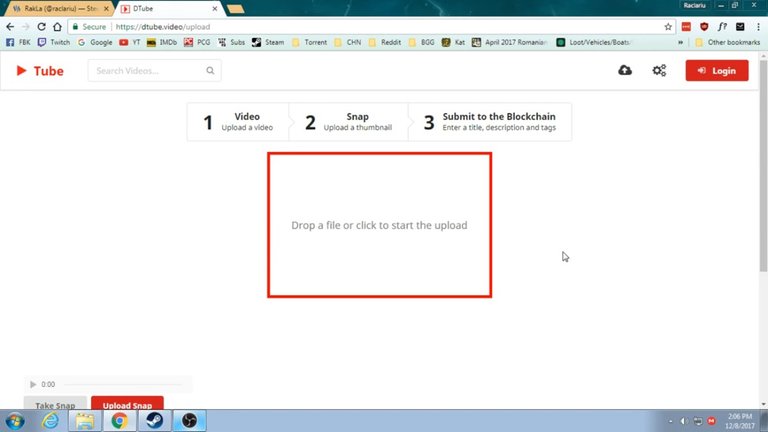
Task: Play the video preview
Action: [33, 384]
